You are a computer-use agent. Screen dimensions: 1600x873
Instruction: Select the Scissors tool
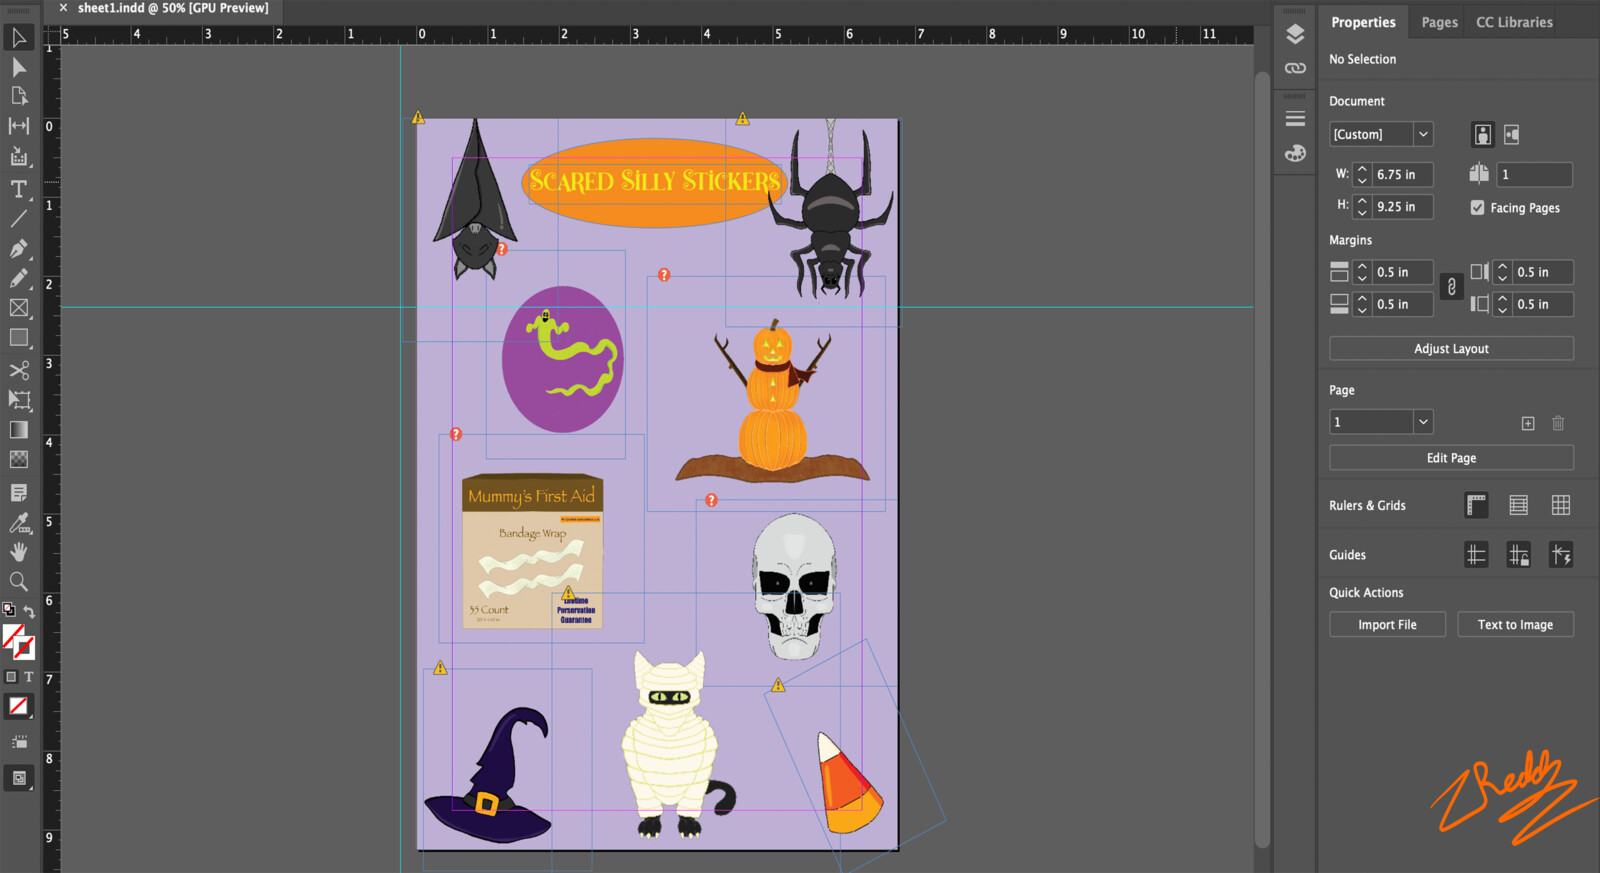[19, 371]
